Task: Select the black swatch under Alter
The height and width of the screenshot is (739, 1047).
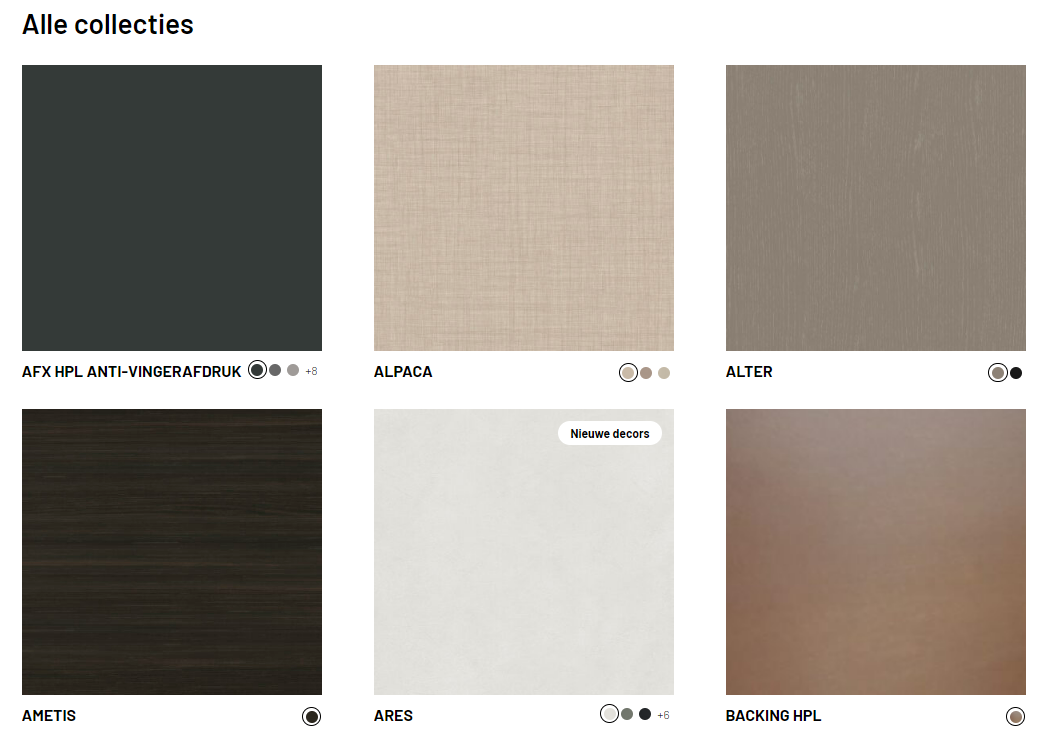Action: [x=1016, y=373]
